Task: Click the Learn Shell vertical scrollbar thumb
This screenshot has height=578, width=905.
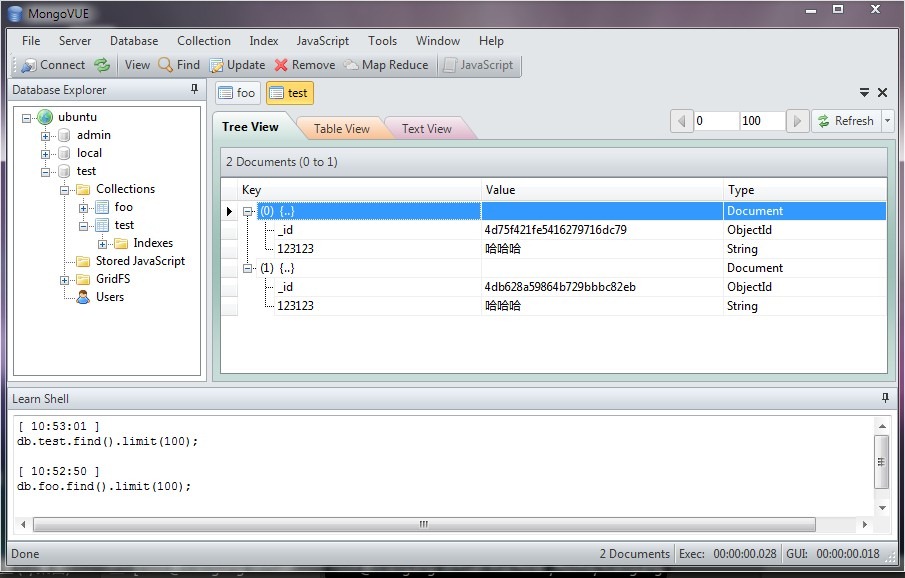Action: [x=881, y=462]
